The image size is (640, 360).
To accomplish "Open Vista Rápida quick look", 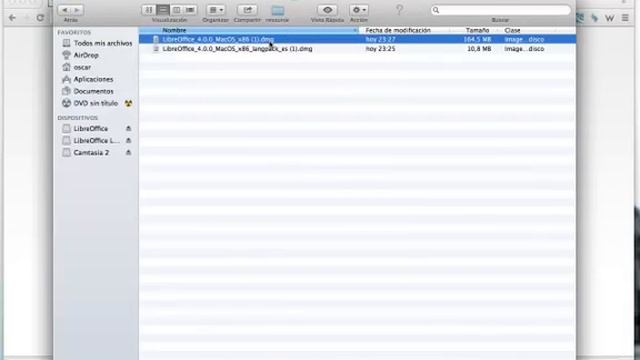I will click(x=327, y=10).
